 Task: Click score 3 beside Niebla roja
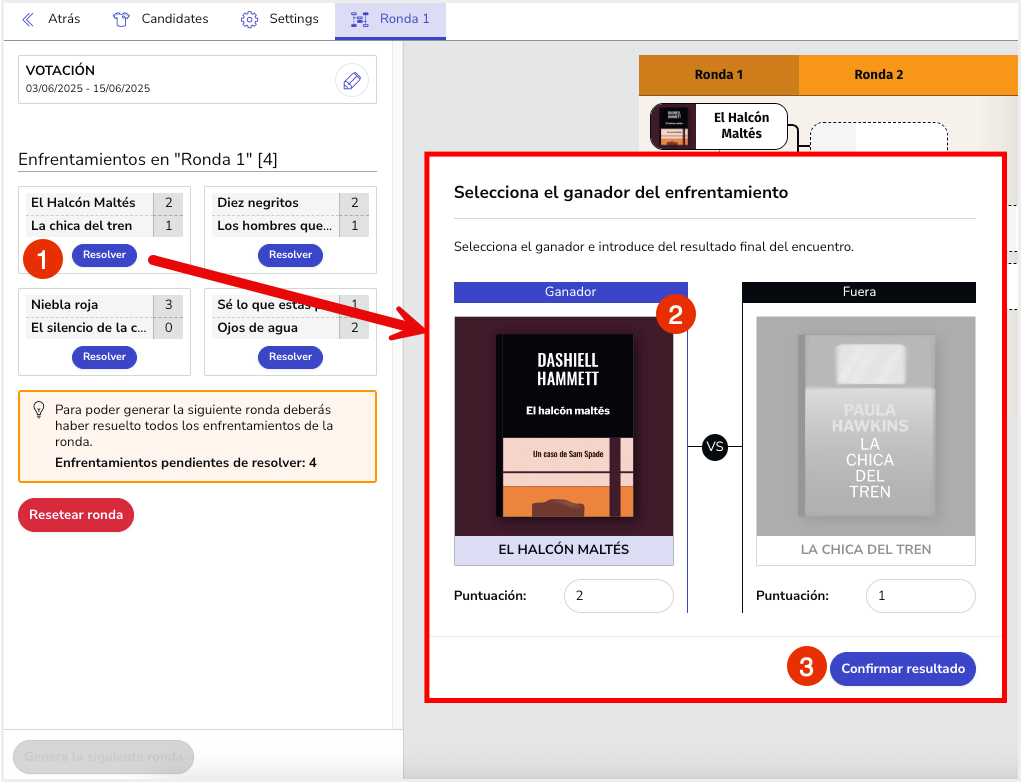point(169,305)
